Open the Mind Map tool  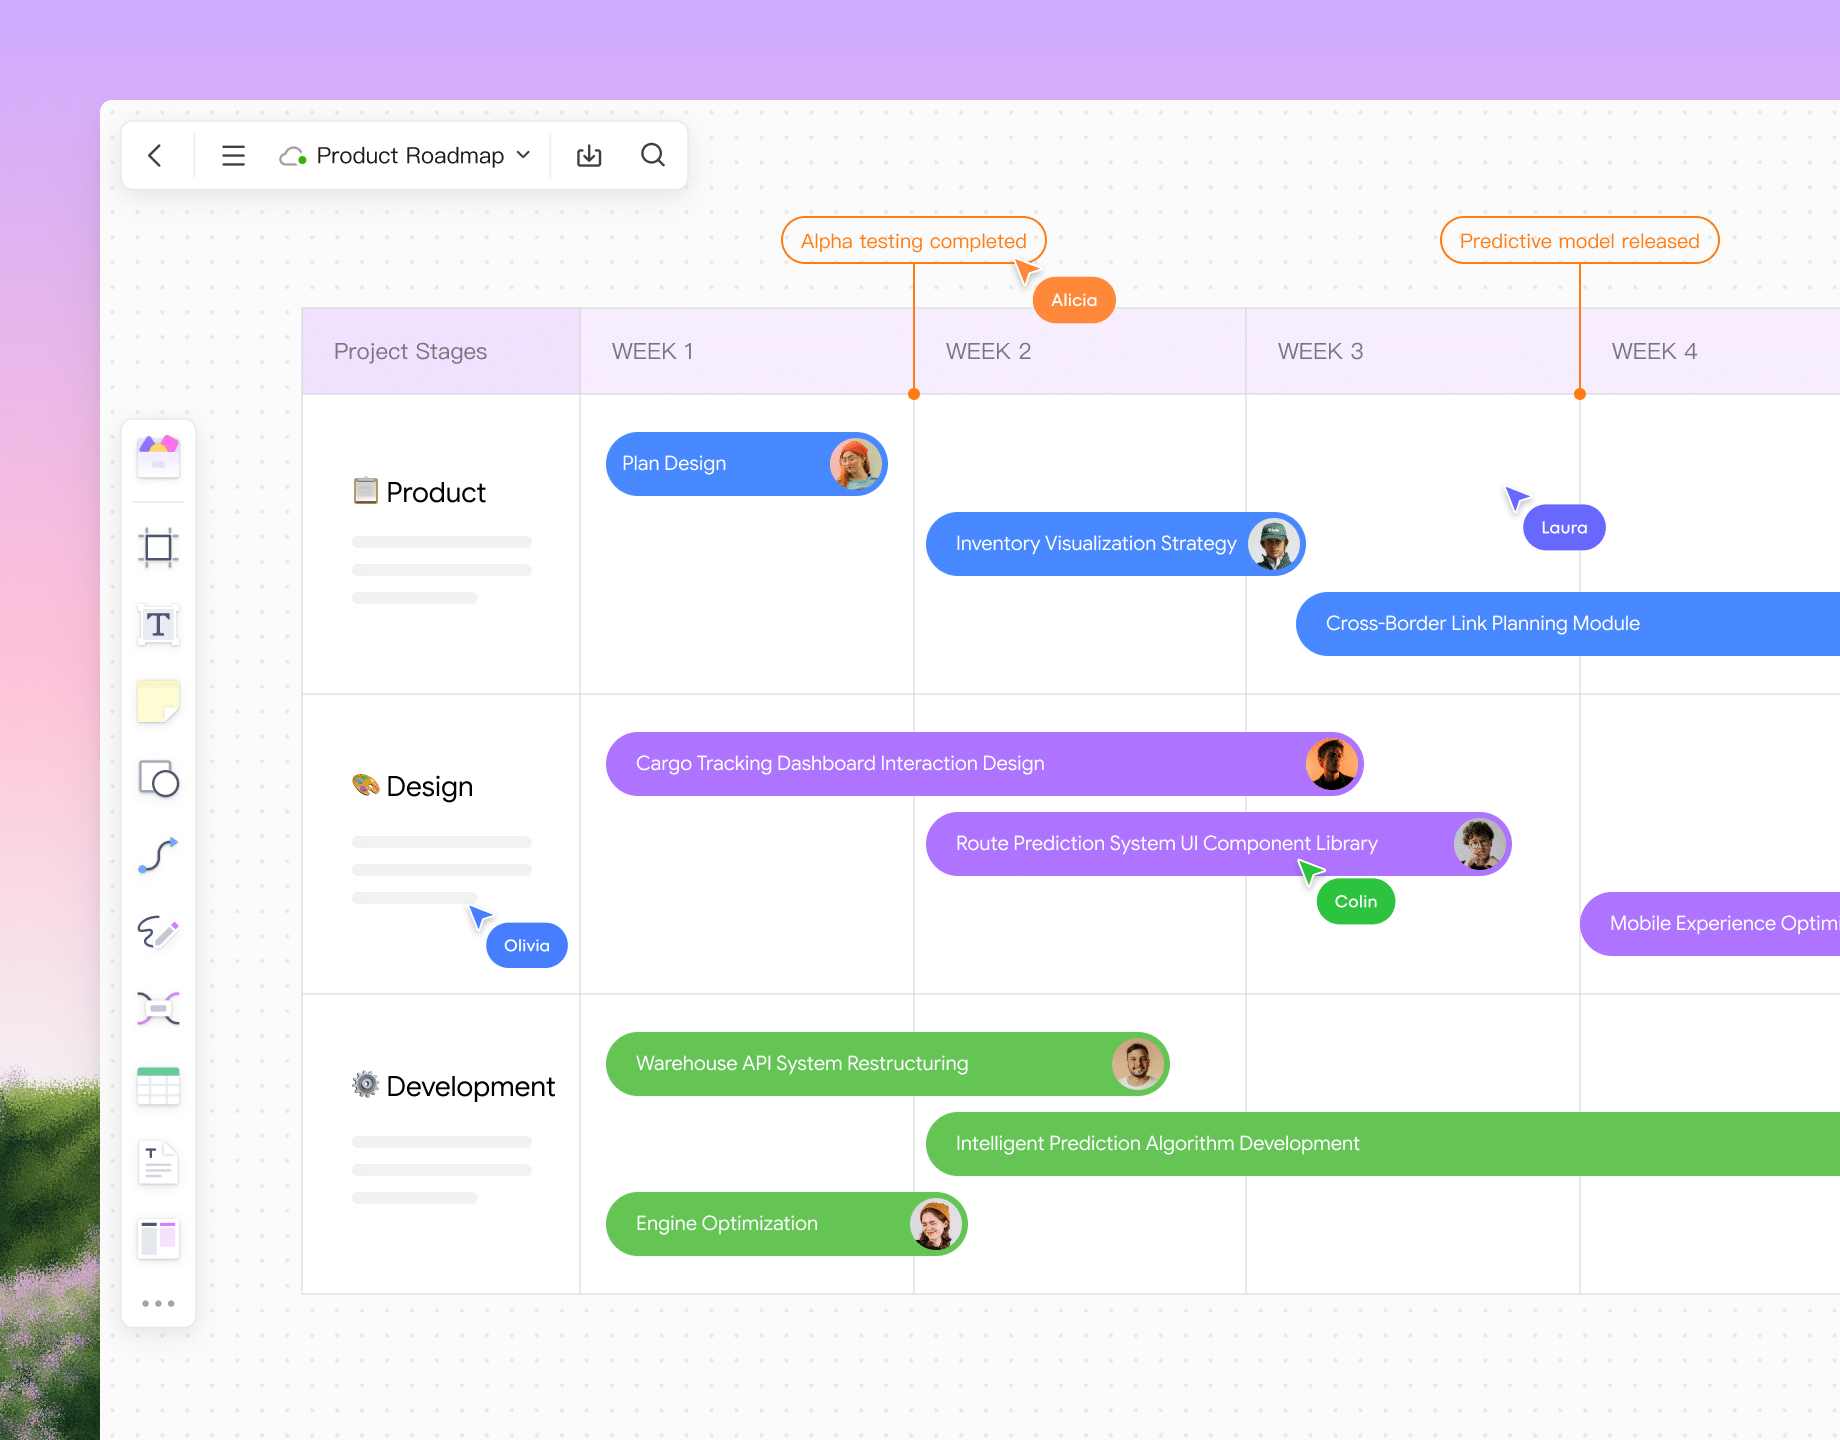tap(157, 1008)
